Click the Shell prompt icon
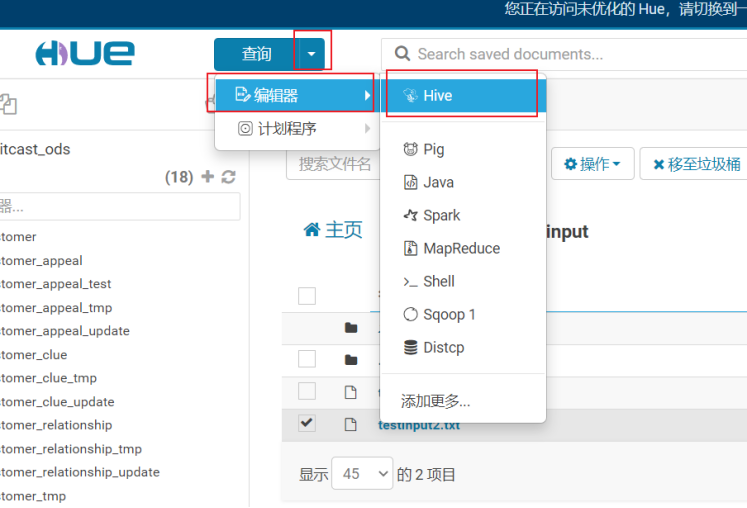747x508 pixels. 410,282
